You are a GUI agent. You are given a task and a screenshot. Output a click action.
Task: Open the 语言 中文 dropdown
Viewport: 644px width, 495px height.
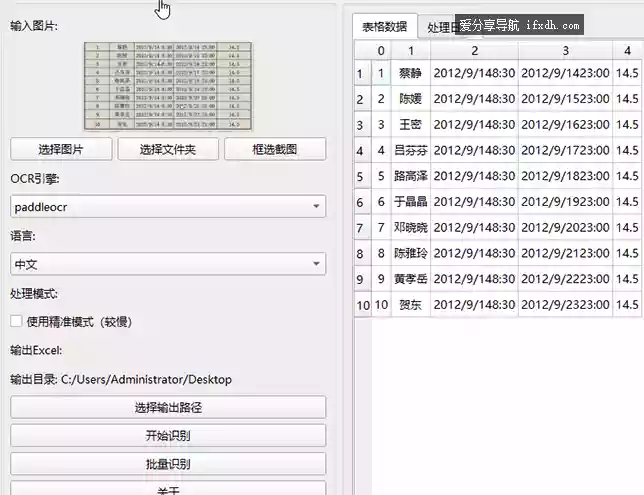pyautogui.click(x=168, y=264)
